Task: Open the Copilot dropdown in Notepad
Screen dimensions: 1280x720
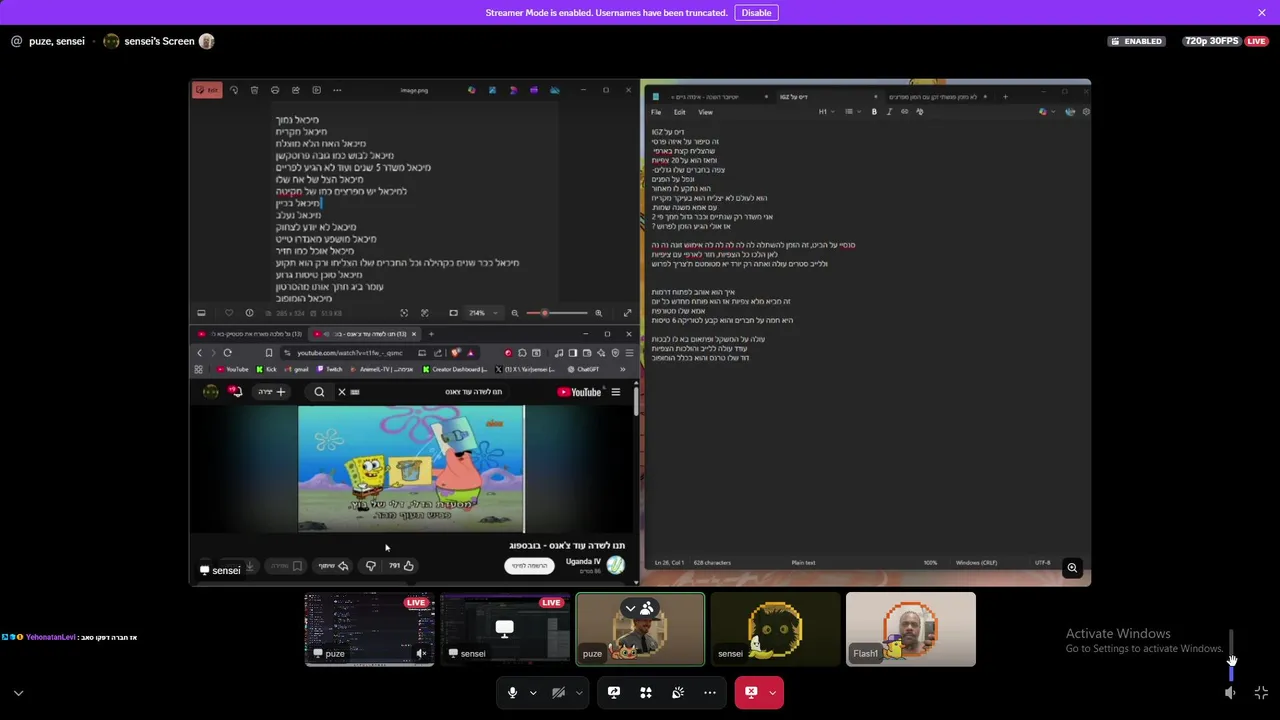Action: (x=1046, y=112)
